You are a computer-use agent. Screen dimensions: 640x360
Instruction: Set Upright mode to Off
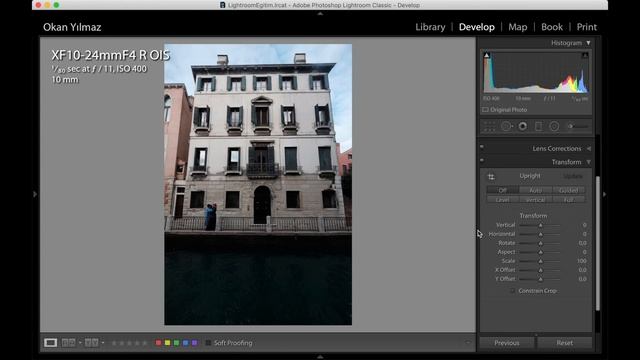[x=502, y=190]
